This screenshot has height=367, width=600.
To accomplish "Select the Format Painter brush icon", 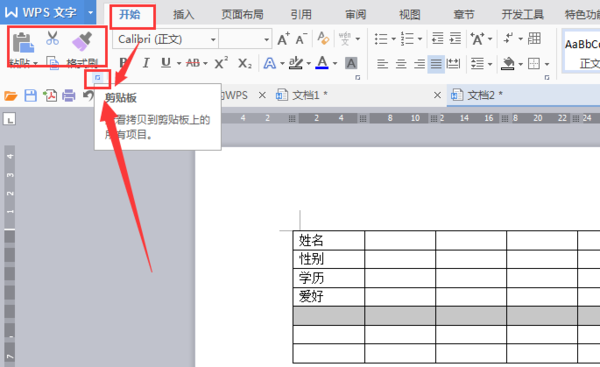I will point(82,41).
